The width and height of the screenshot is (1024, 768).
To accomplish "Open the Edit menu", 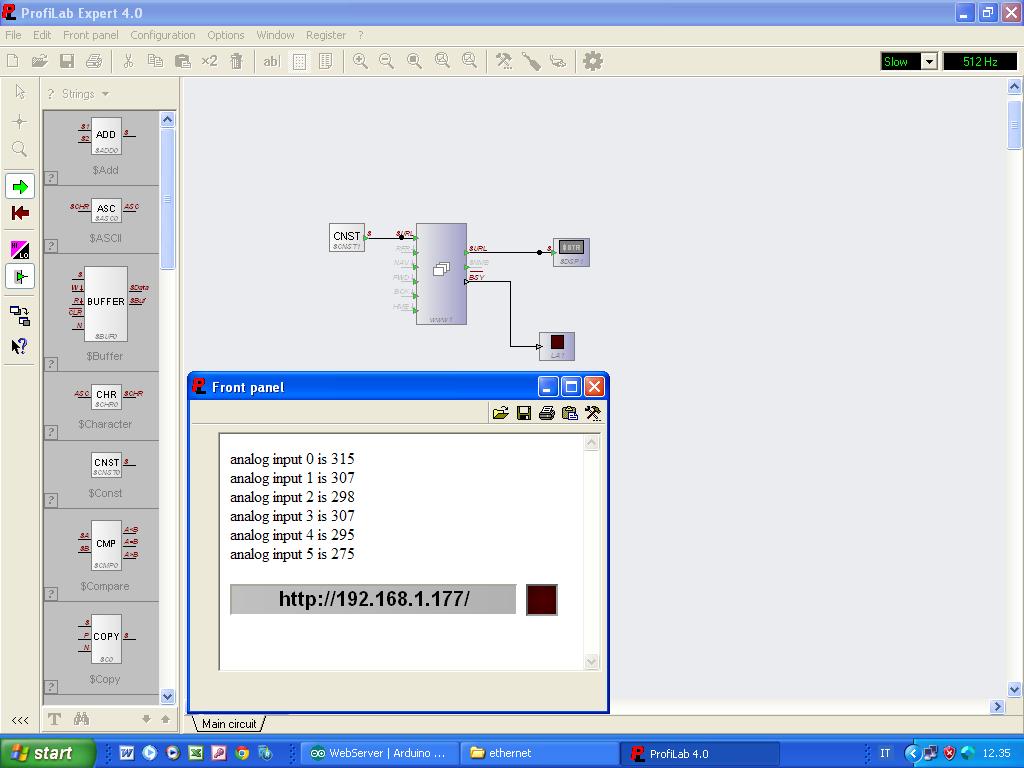I will click(42, 35).
